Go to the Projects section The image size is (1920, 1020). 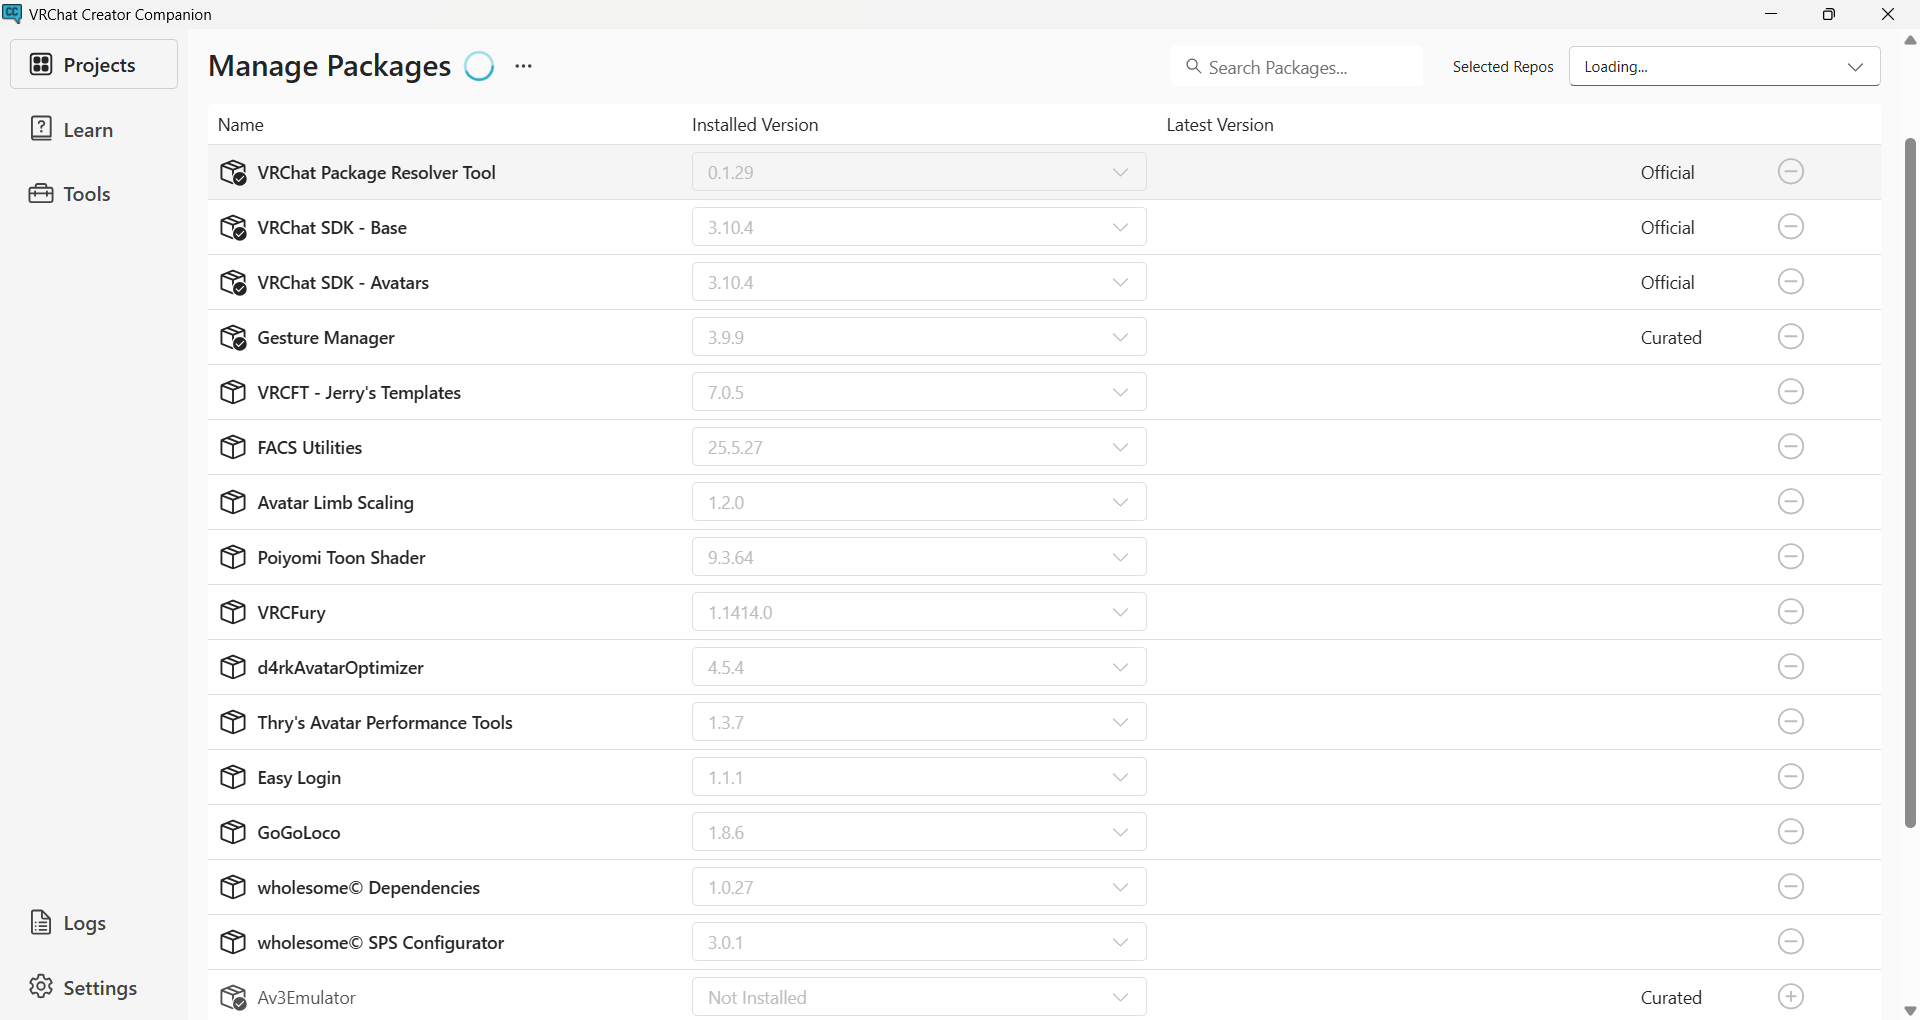pos(94,65)
